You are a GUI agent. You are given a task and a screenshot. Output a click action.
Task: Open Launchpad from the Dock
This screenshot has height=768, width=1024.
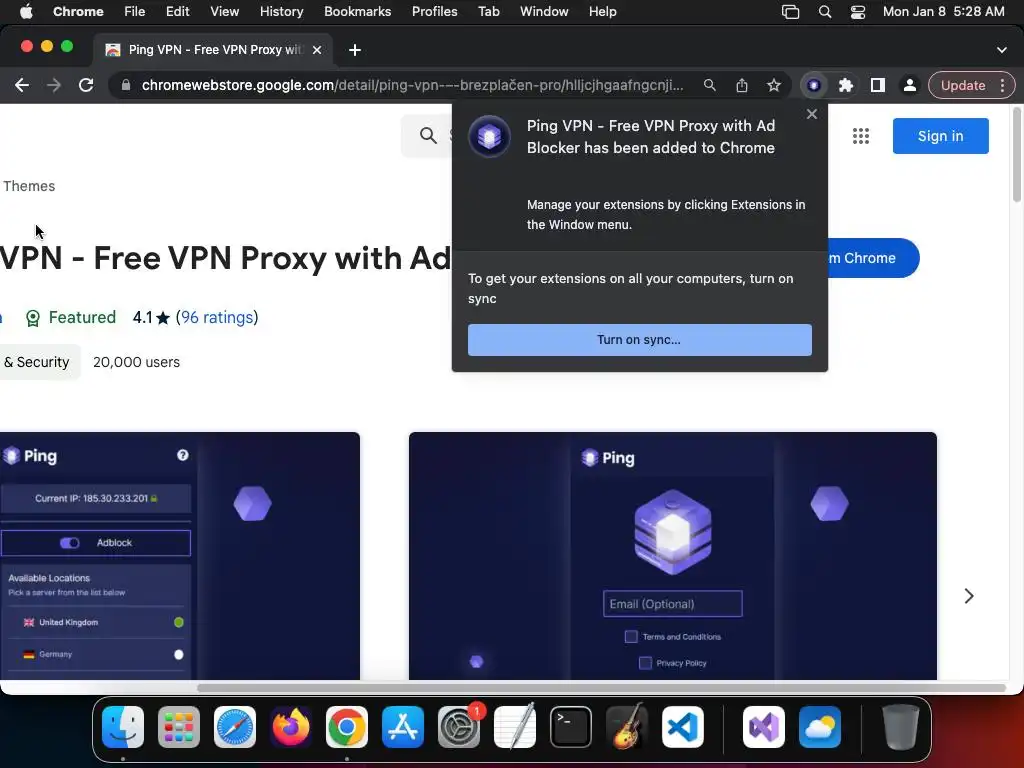pos(179,727)
